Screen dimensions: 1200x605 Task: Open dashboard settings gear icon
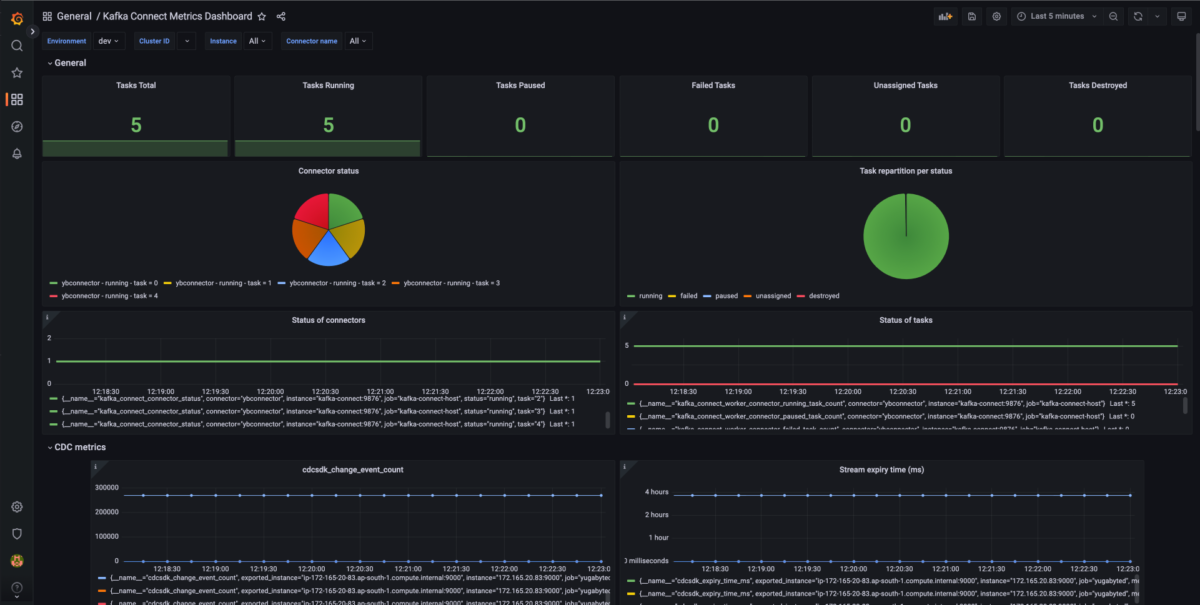click(x=996, y=16)
